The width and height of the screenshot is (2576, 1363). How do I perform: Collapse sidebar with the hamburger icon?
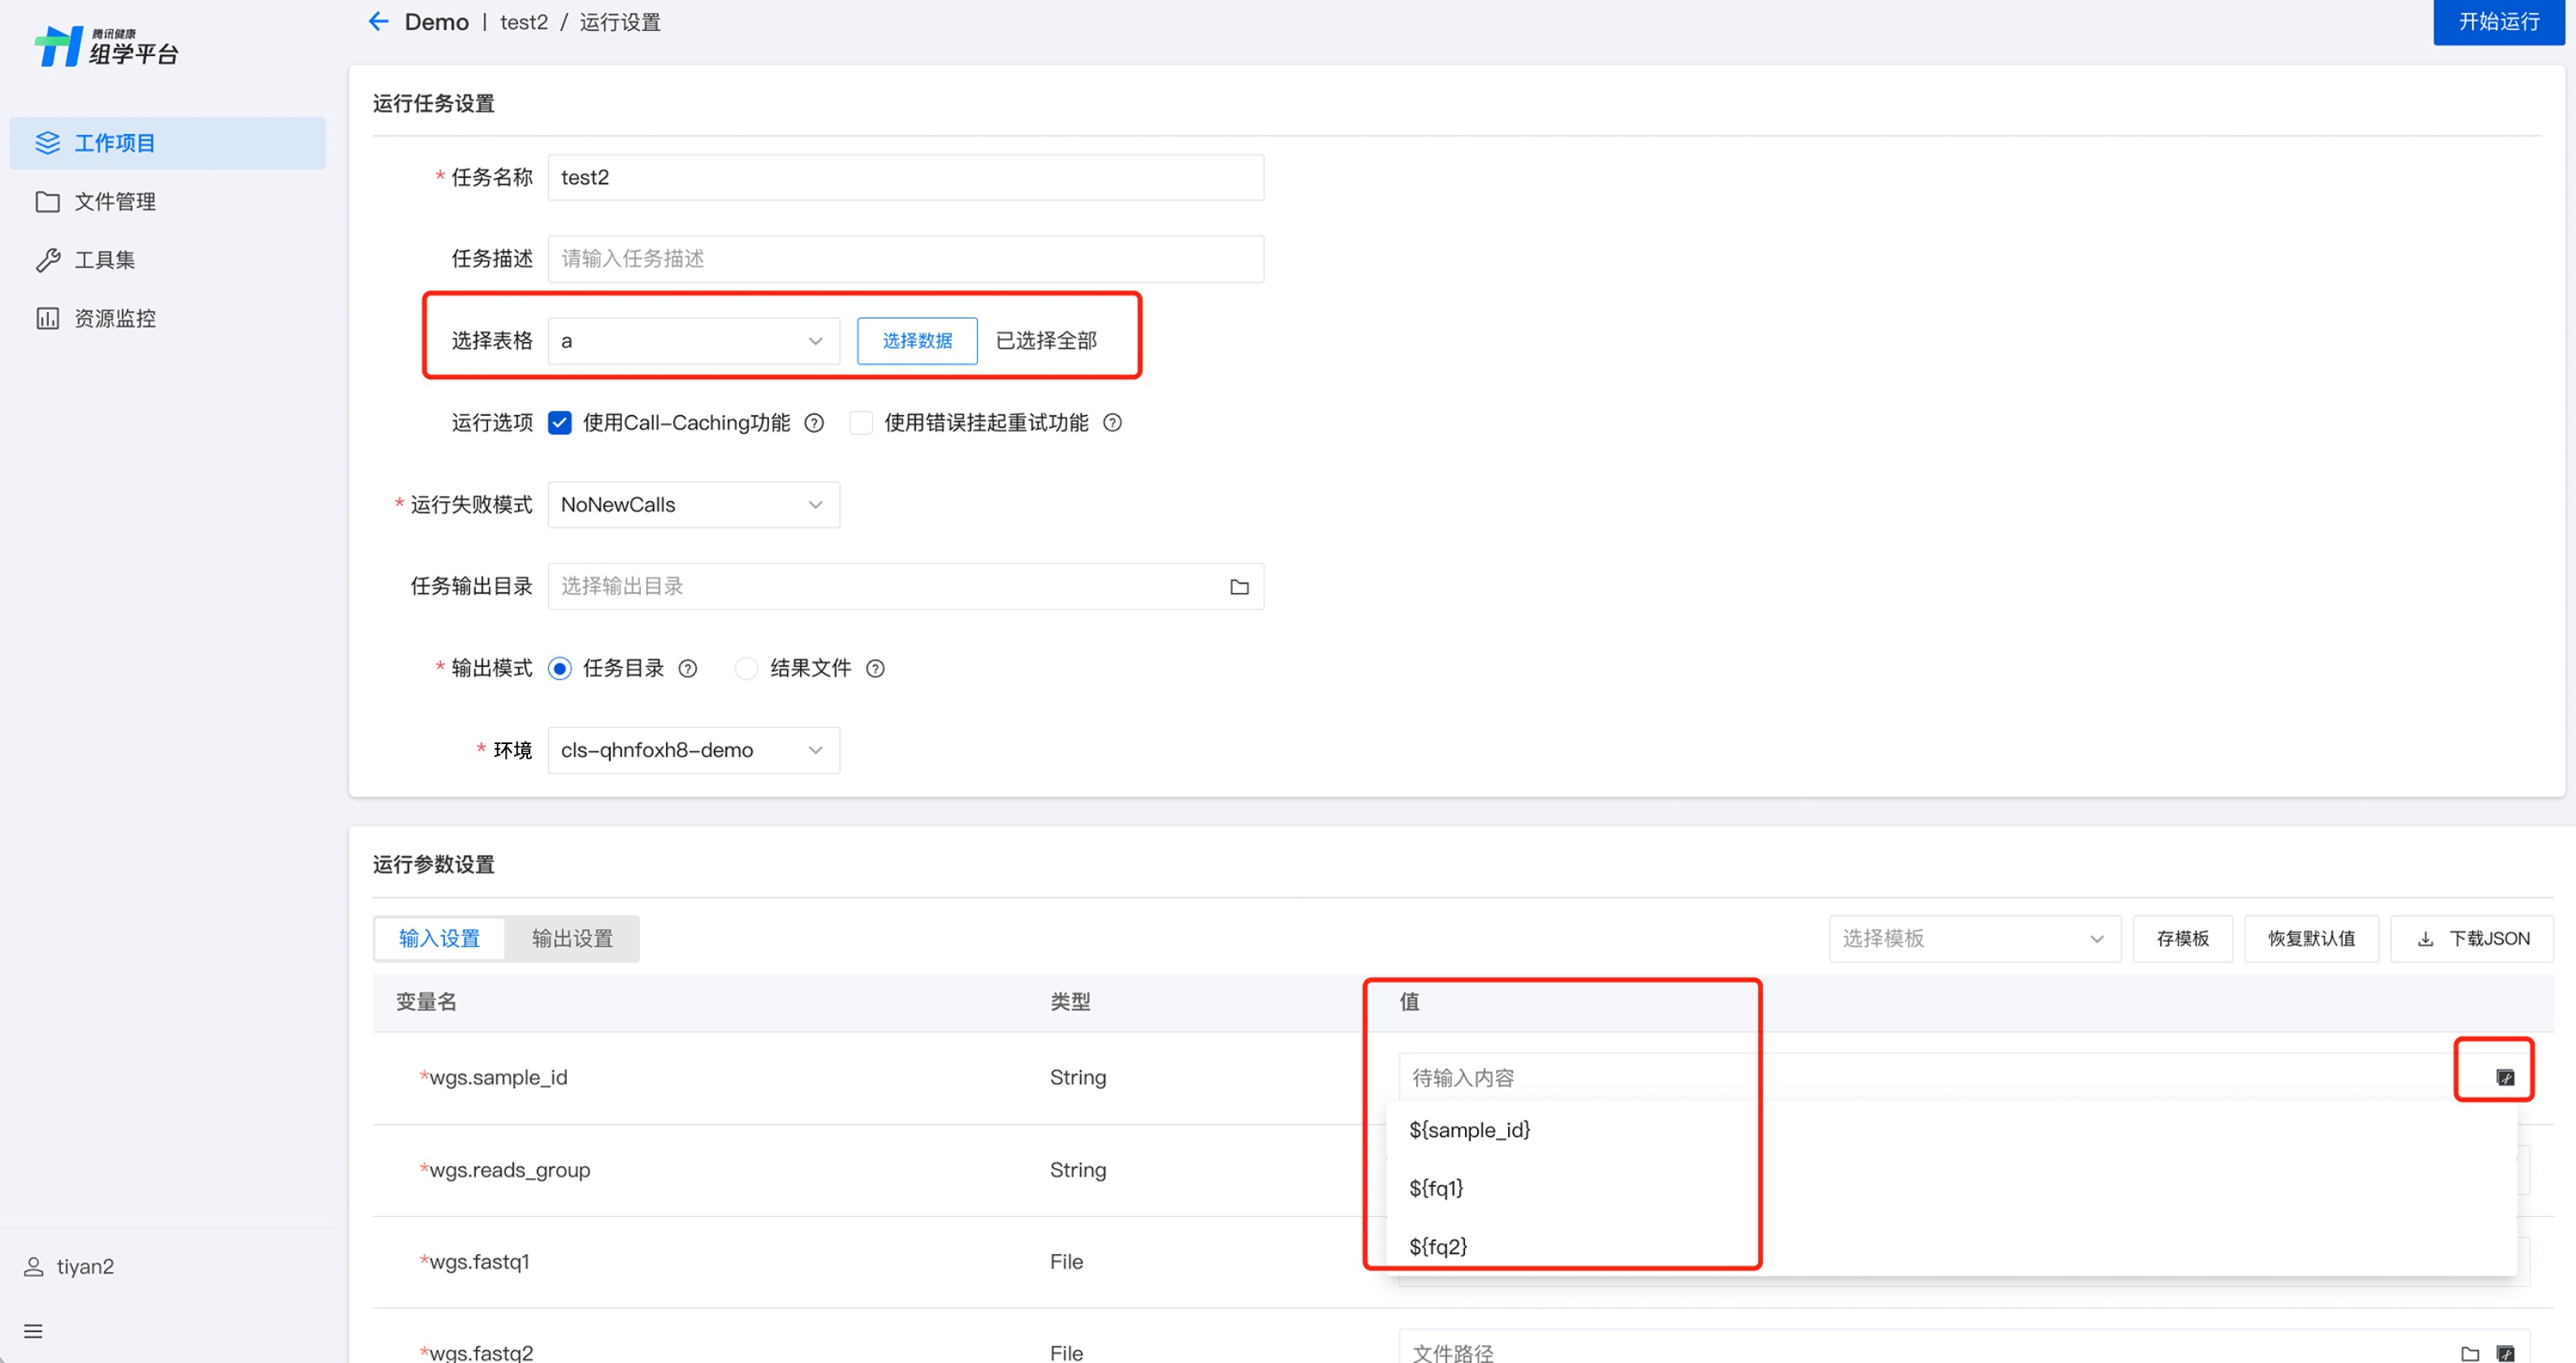(x=33, y=1331)
